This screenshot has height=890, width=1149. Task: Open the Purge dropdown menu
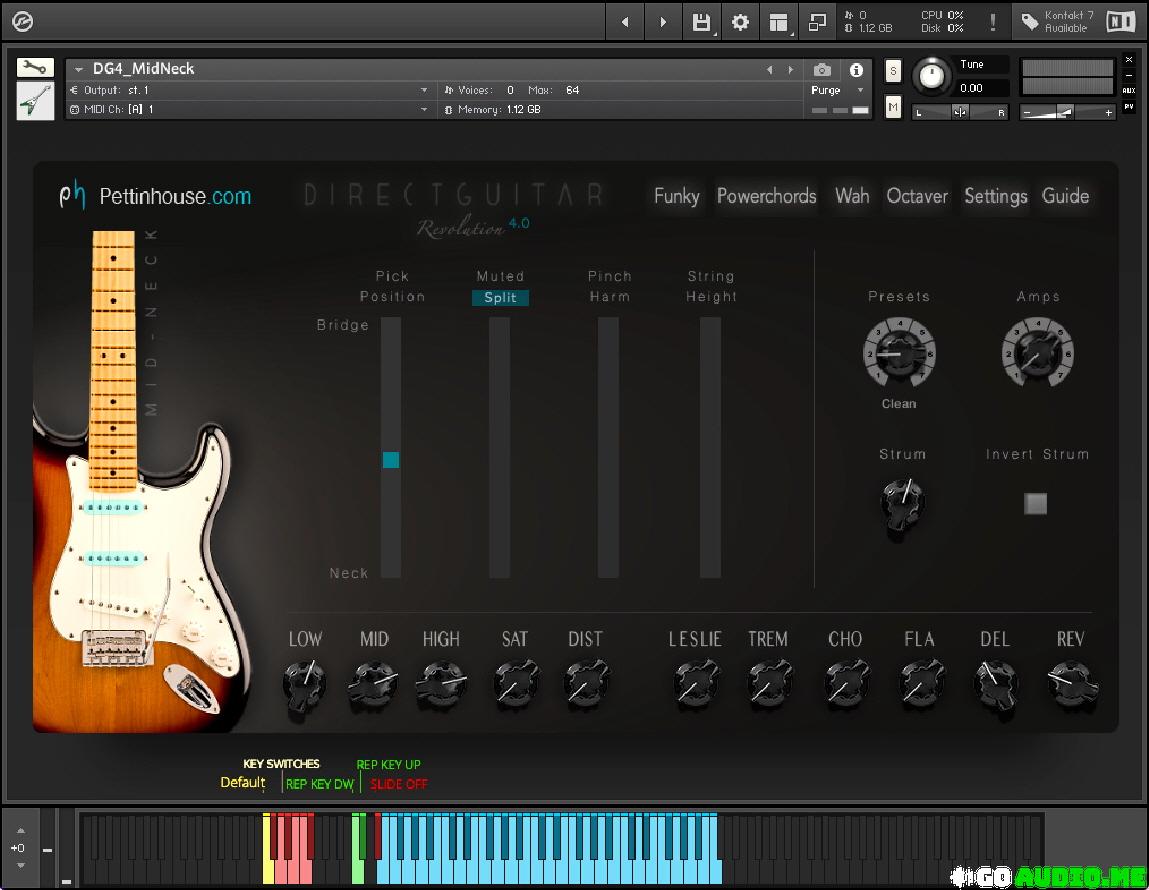coord(838,90)
